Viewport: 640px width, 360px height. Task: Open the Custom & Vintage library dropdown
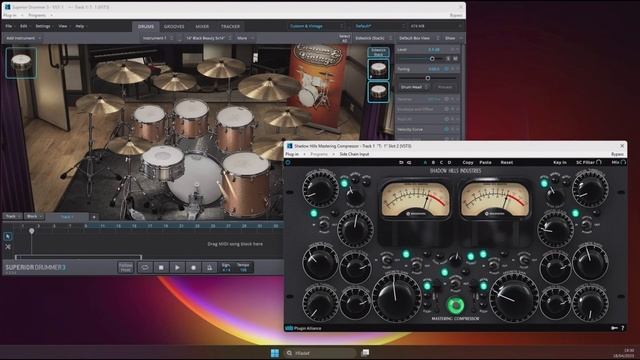(x=316, y=26)
